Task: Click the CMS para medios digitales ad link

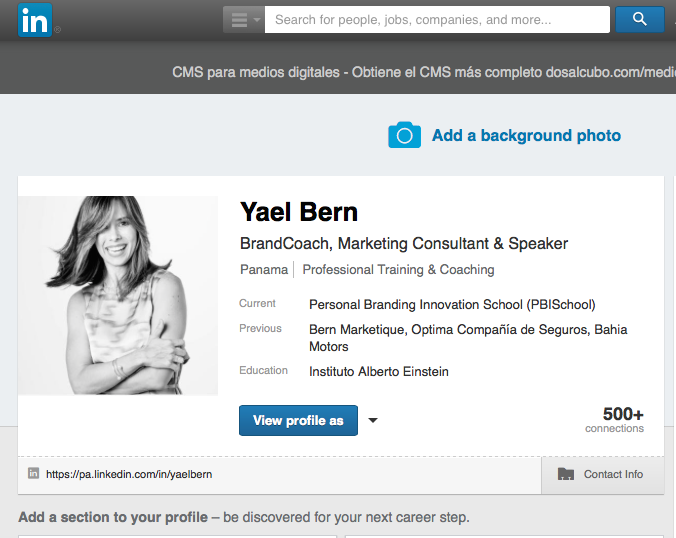Action: click(x=420, y=72)
